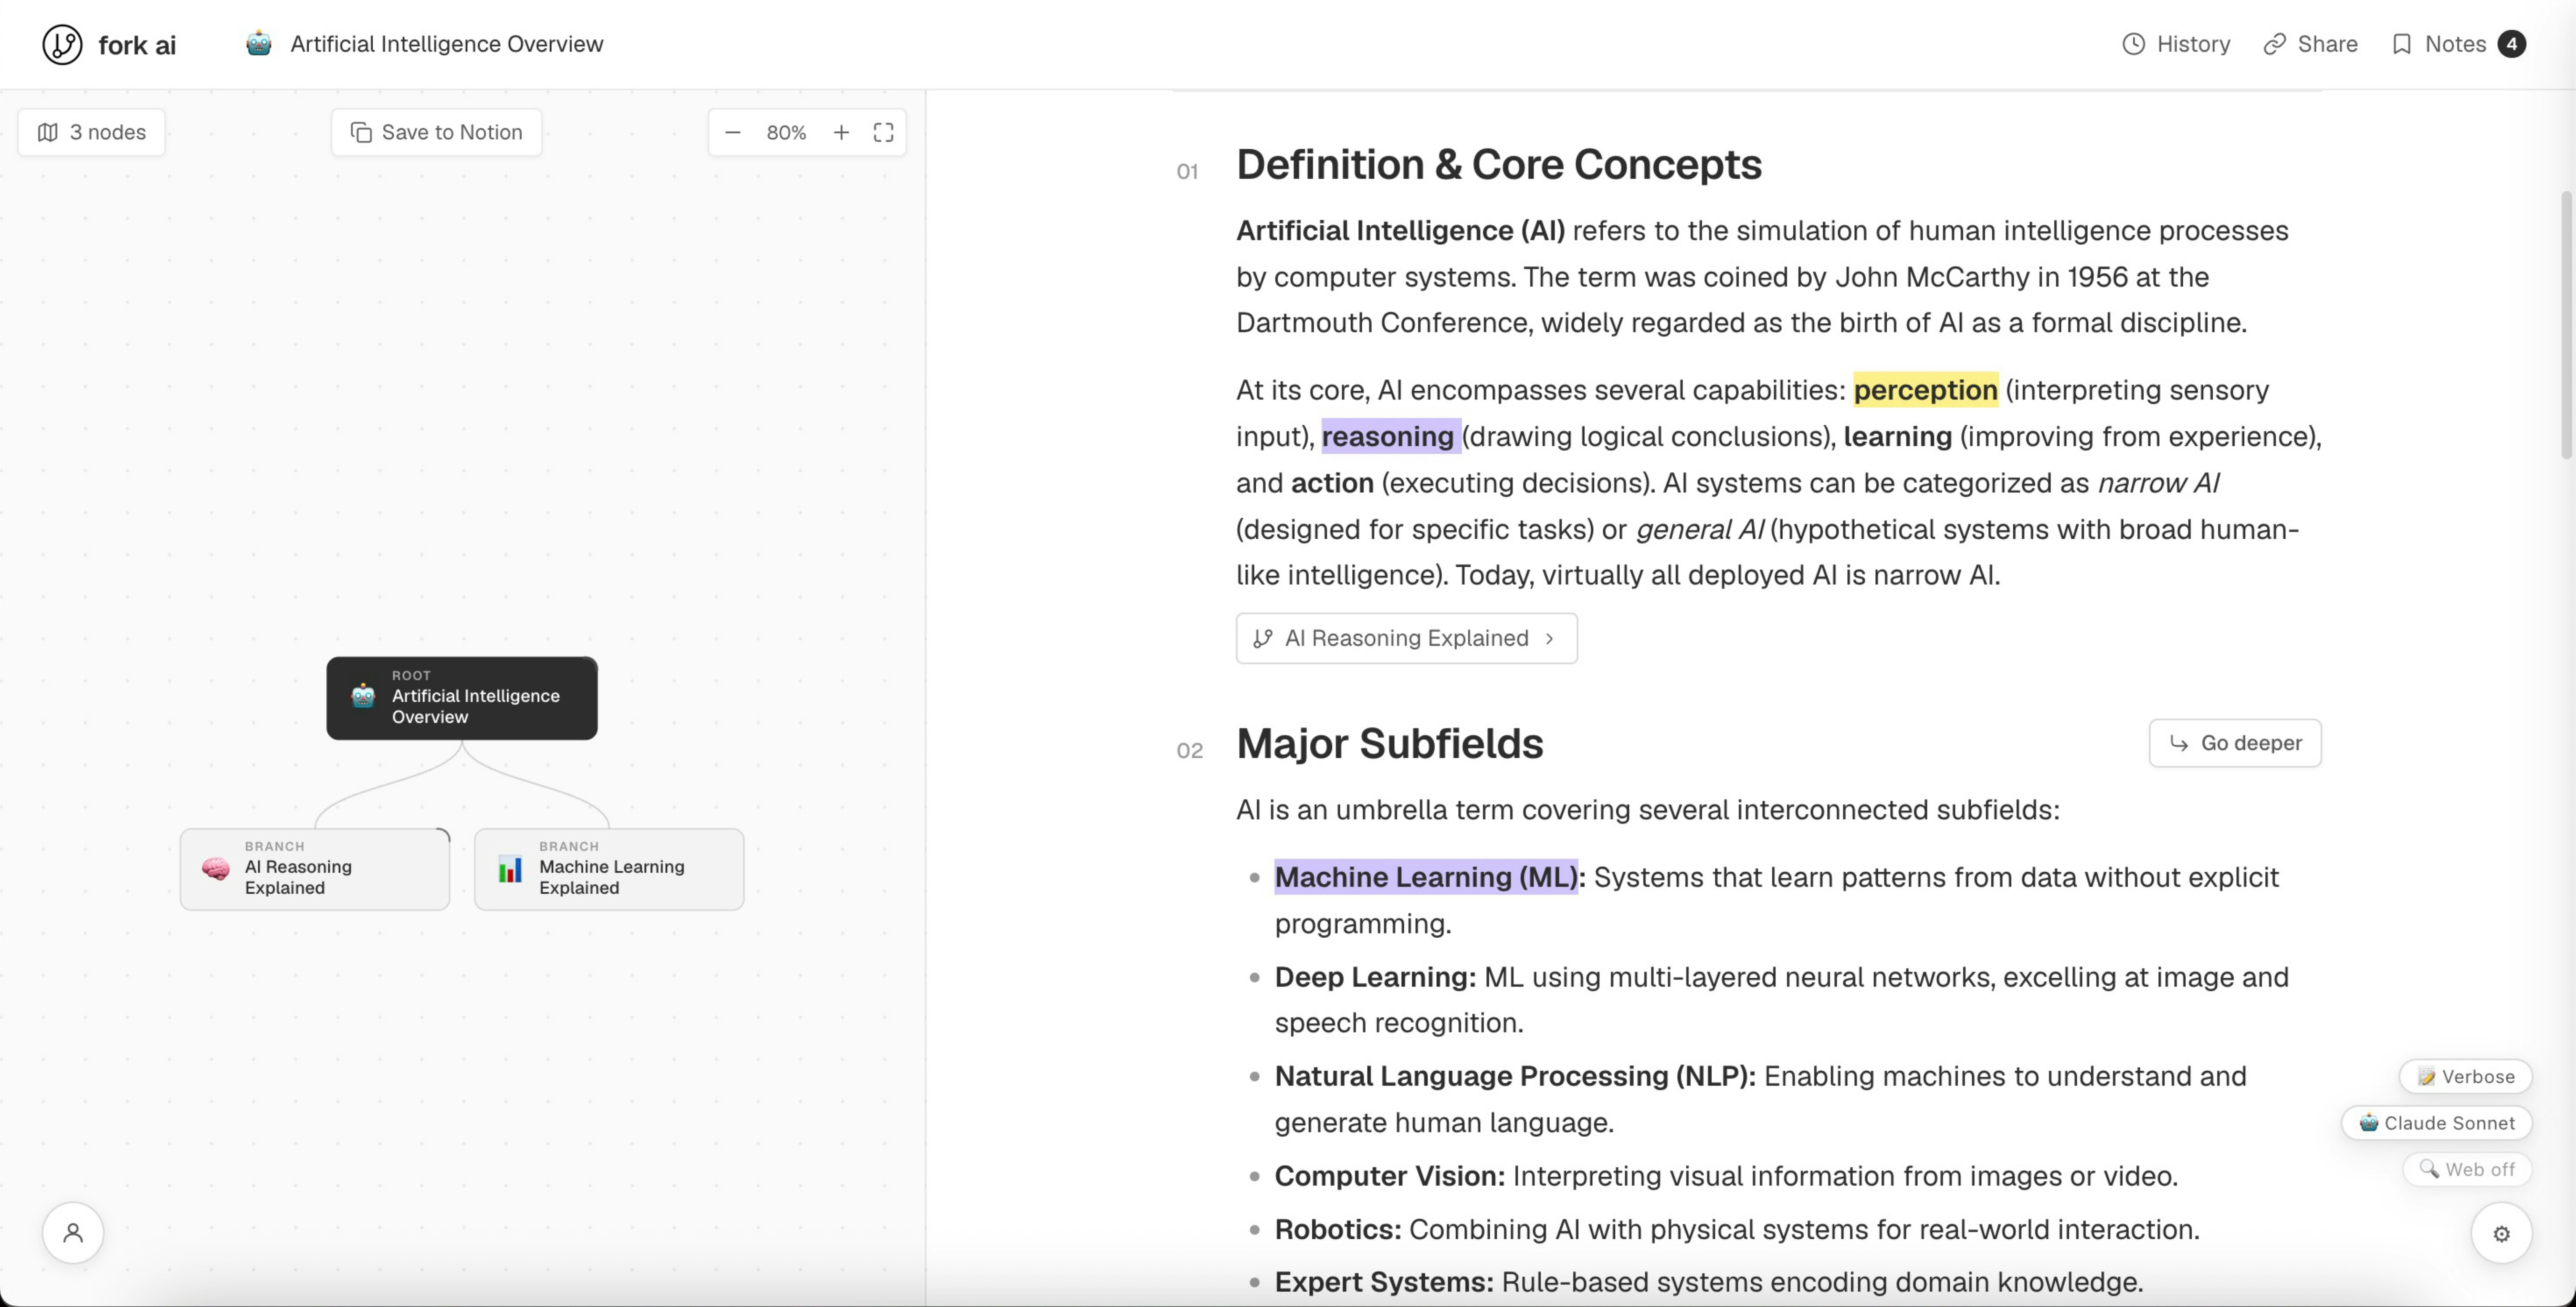Click the Expert Systems: bullet term
Image resolution: width=2576 pixels, height=1307 pixels.
1384,1282
